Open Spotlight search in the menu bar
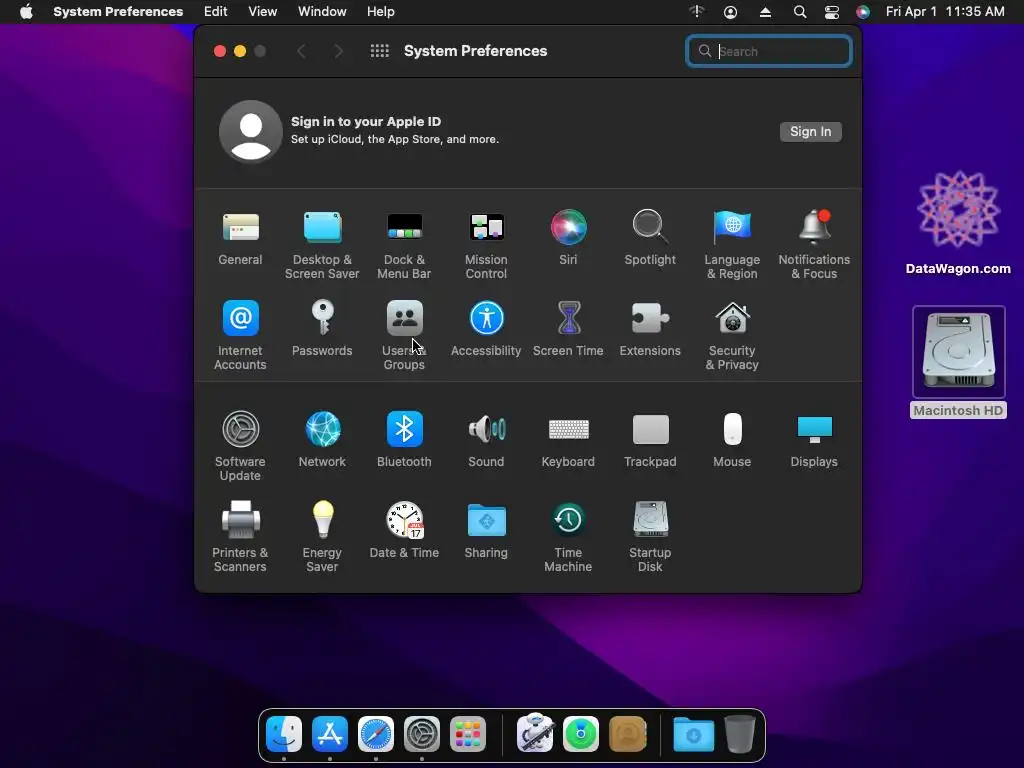Screen dimensions: 1024x768 pos(799,12)
